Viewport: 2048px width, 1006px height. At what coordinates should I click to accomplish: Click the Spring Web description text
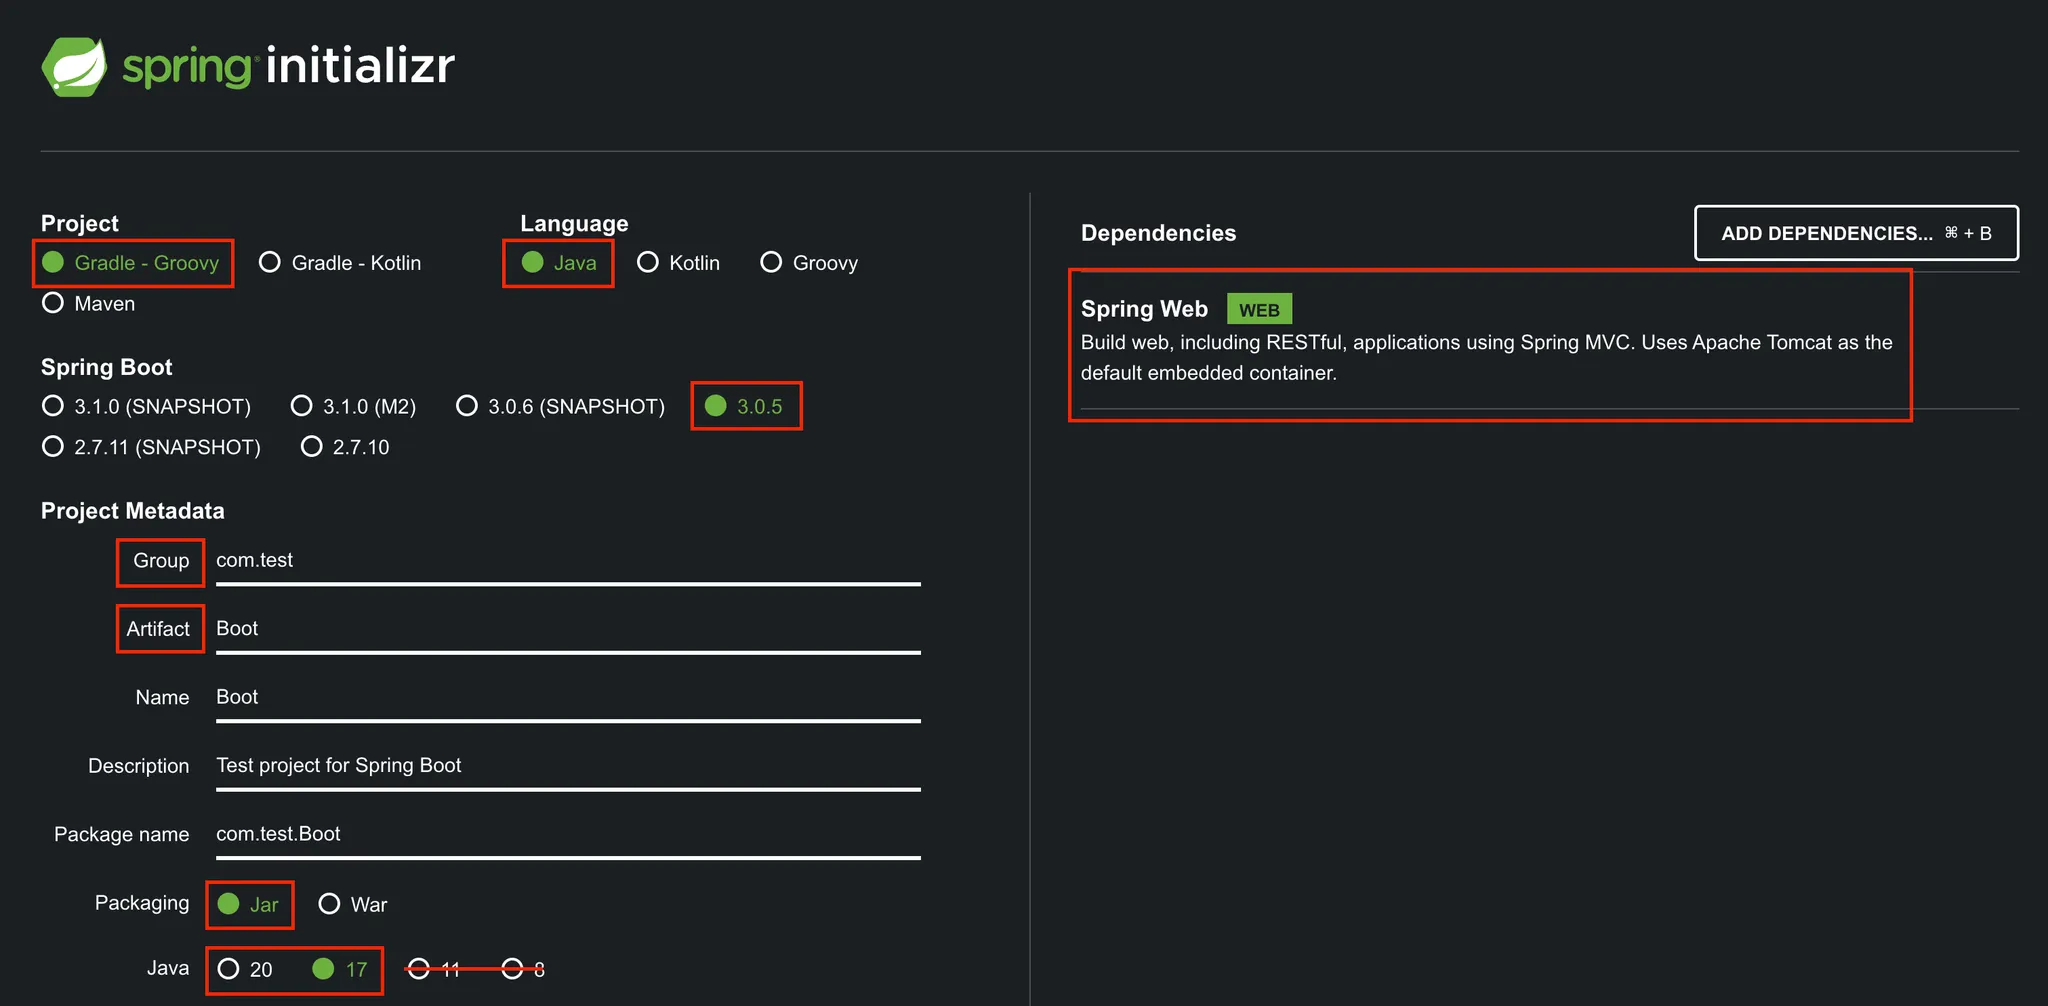coord(1487,357)
